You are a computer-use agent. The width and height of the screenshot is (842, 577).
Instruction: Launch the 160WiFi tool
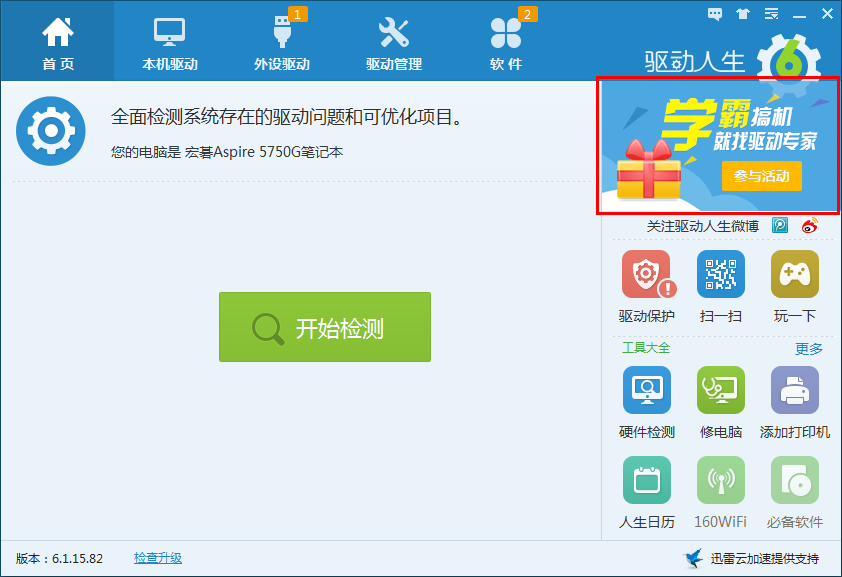[x=721, y=480]
